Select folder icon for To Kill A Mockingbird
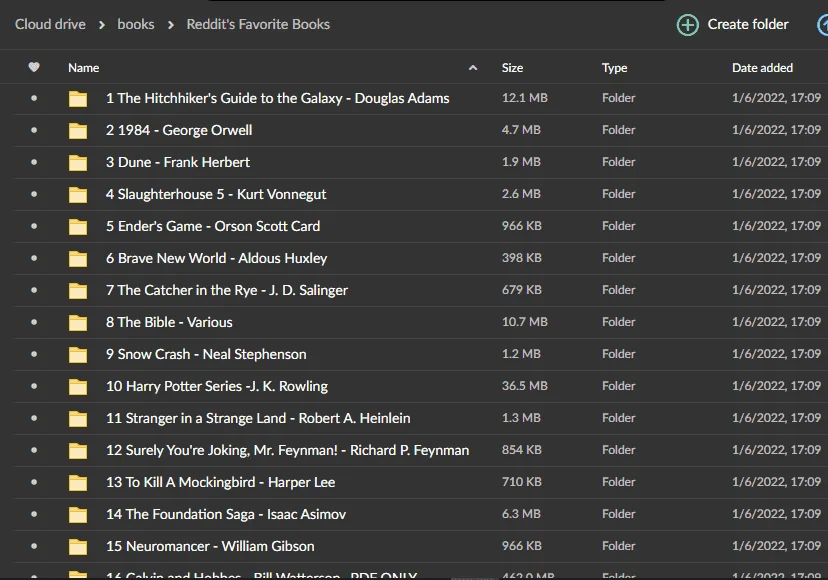 pos(78,483)
